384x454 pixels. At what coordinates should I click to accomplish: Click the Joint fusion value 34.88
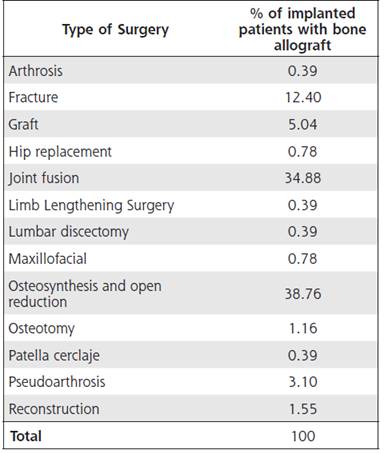[x=303, y=178]
